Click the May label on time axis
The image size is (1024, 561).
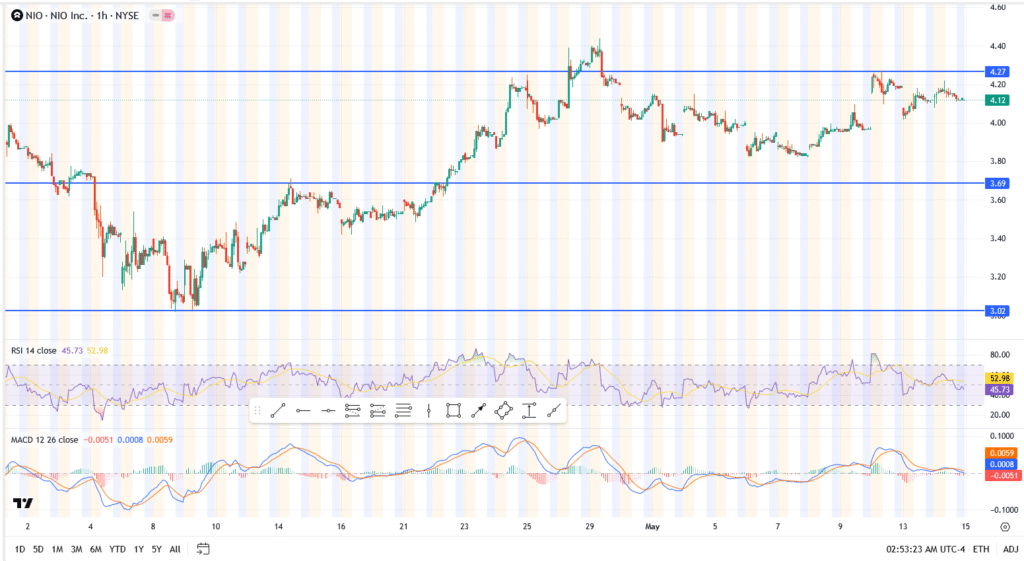[x=652, y=526]
